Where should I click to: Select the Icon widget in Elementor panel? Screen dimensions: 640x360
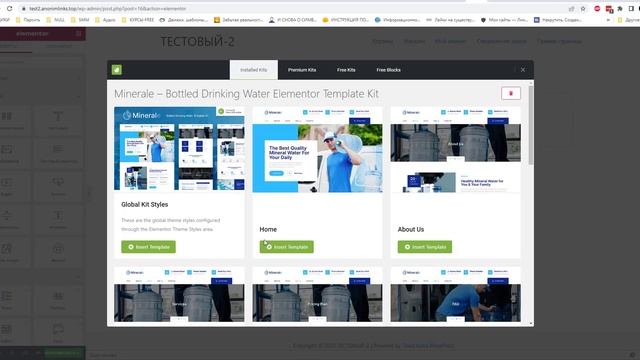click(58, 252)
